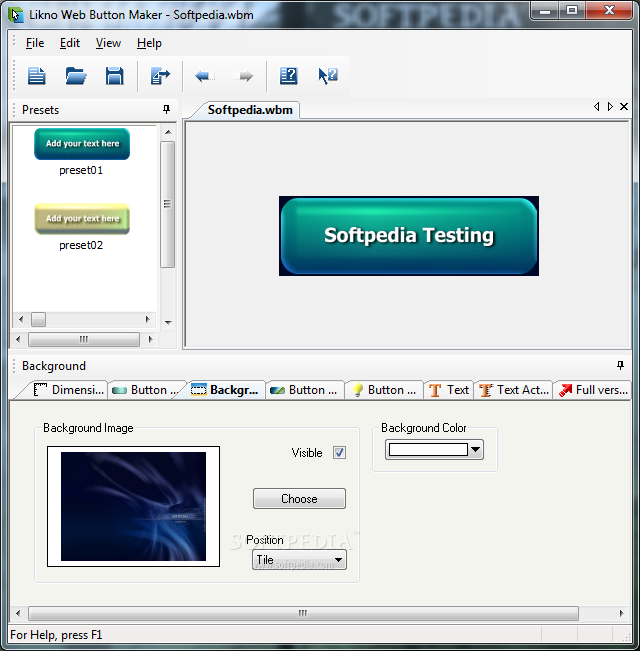Select the preset01 teal button thumbnail
Viewport: 640px width, 651px height.
point(82,144)
